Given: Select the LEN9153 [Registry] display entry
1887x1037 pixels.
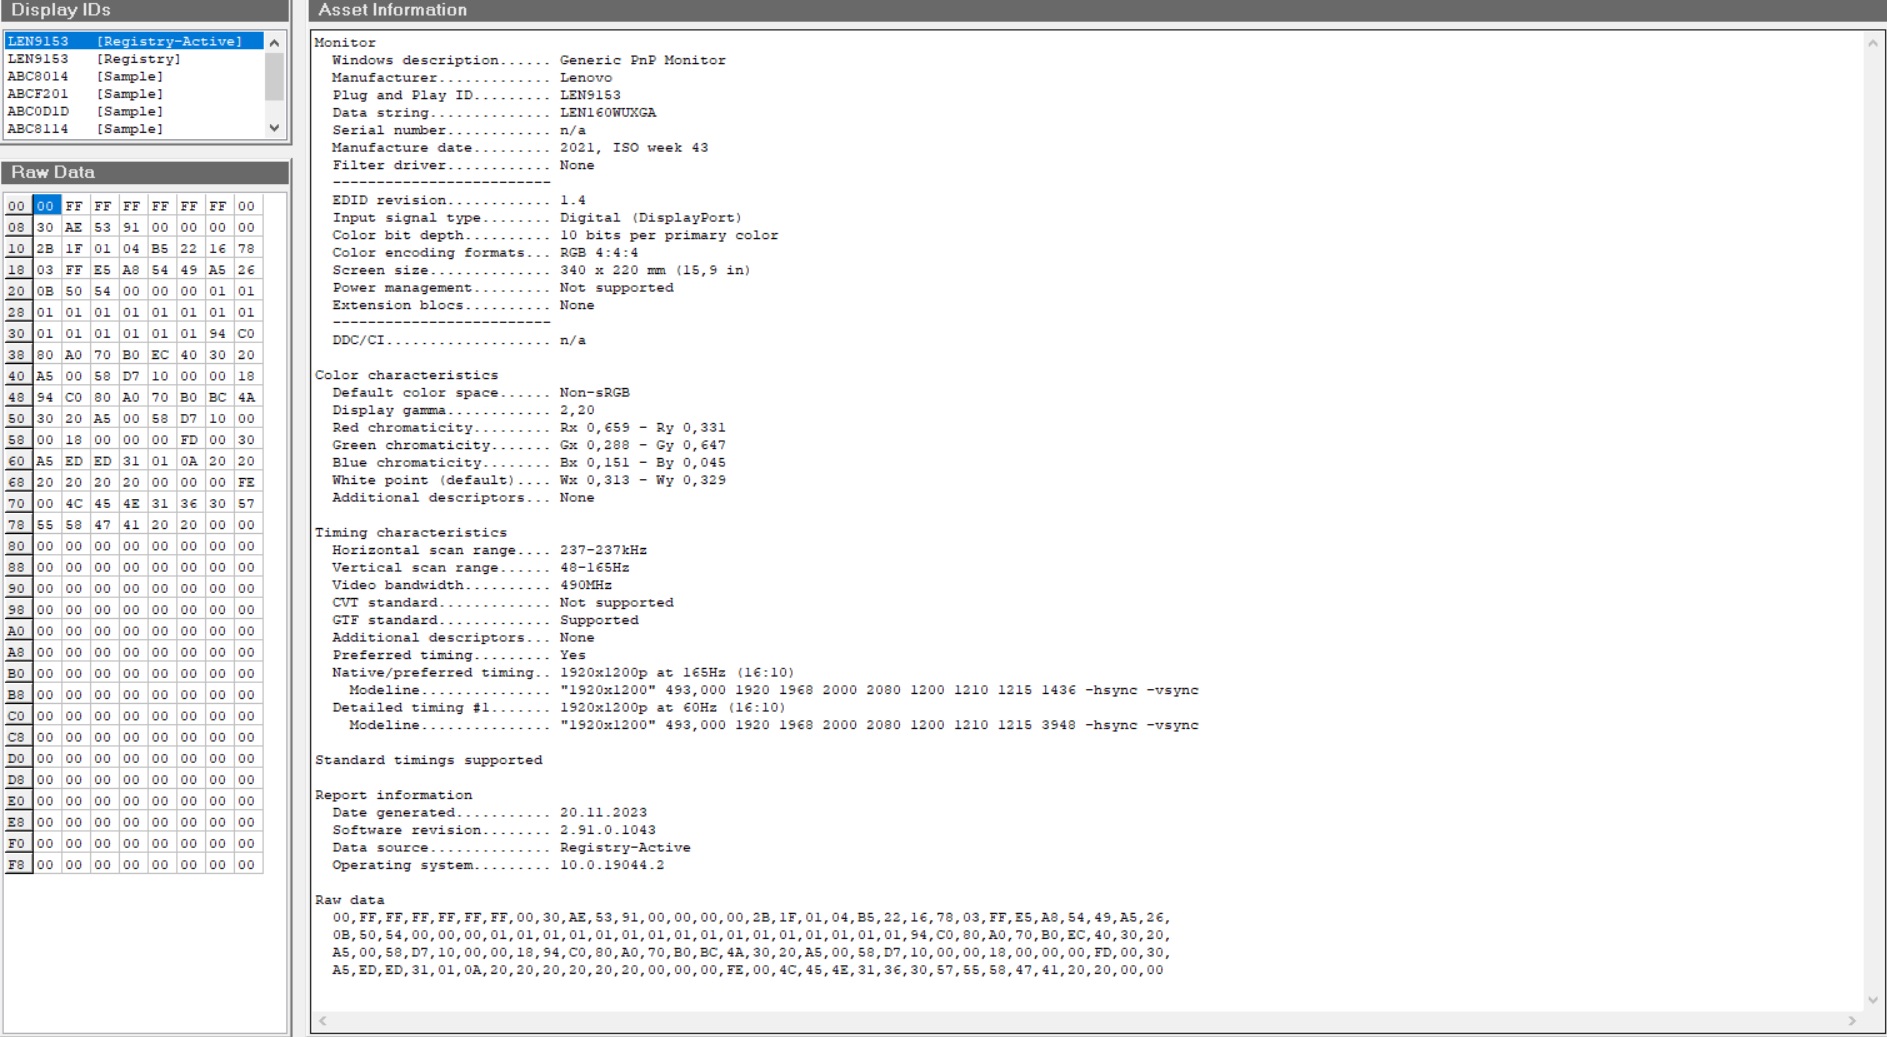Looking at the screenshot, I should pyautogui.click(x=134, y=59).
